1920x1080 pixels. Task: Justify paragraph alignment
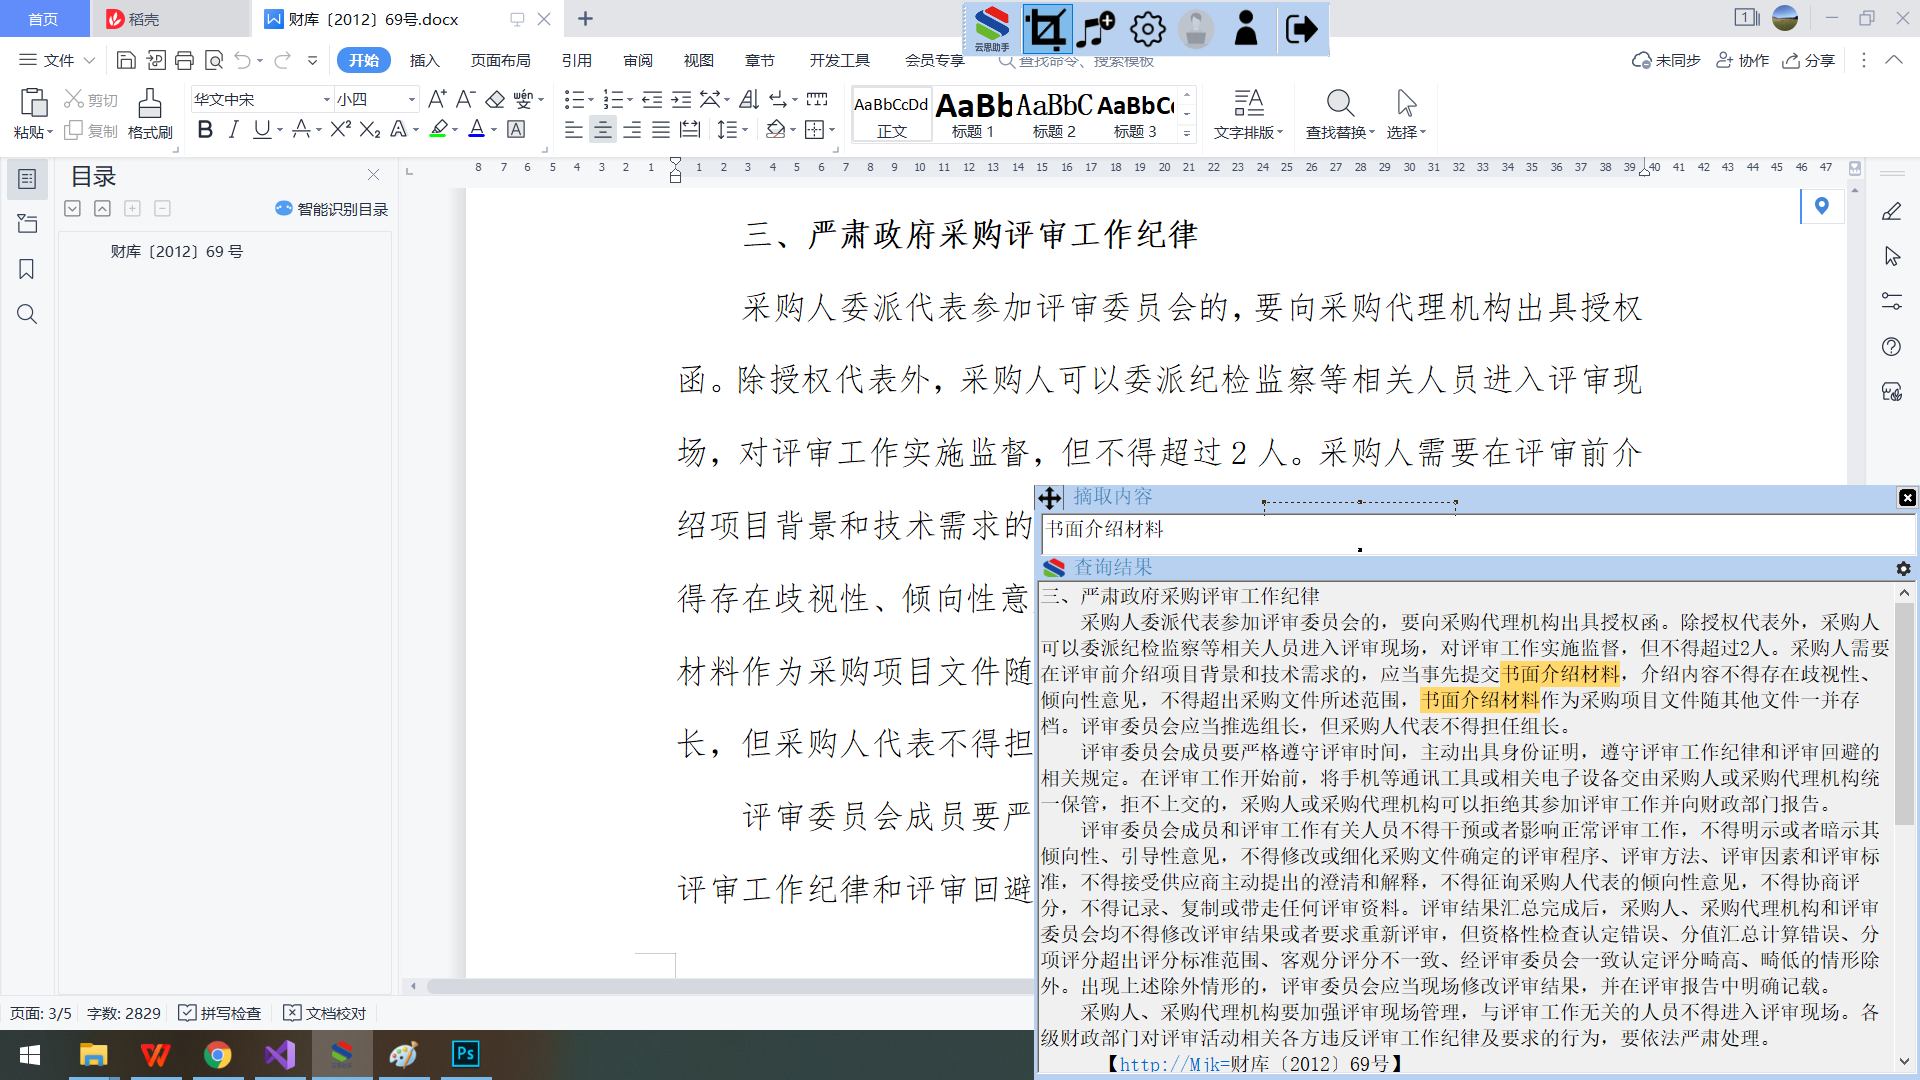661,129
